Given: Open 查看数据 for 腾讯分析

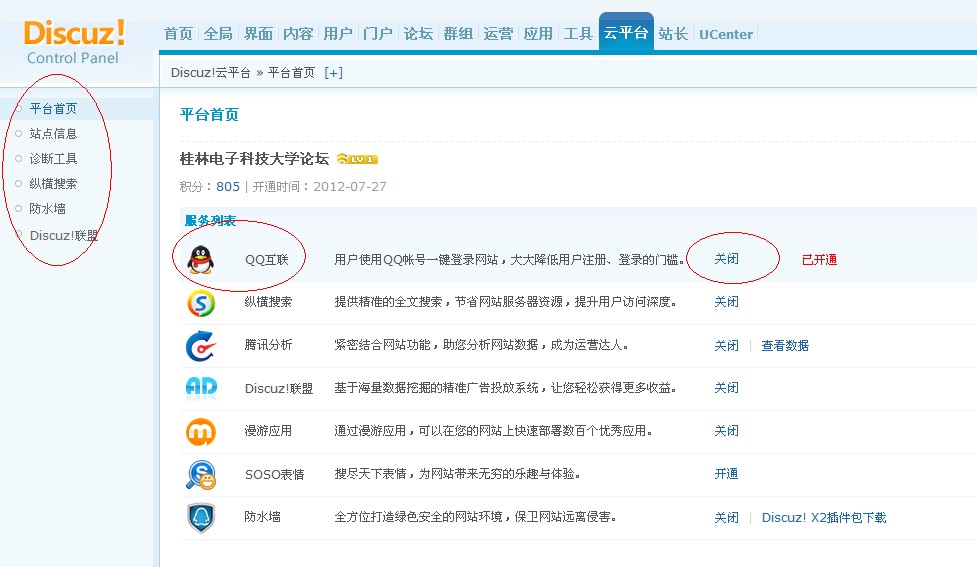Looking at the screenshot, I should [x=785, y=345].
